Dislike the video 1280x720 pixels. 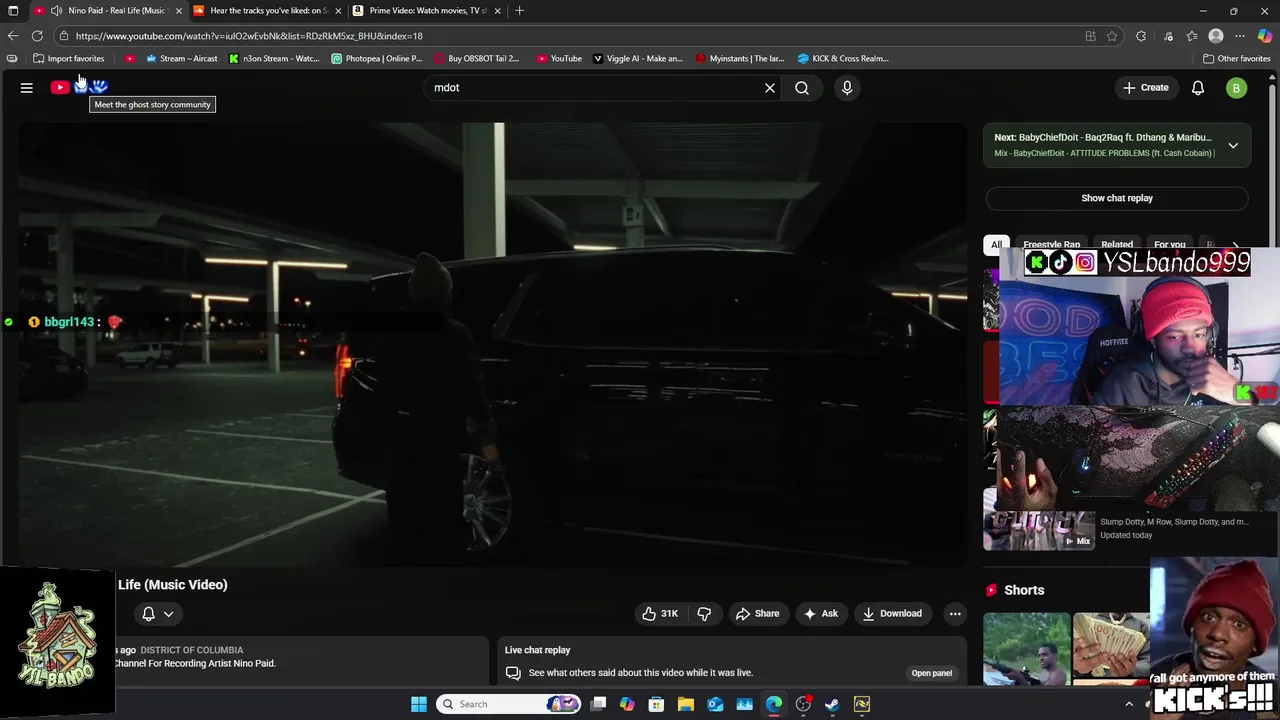point(704,614)
